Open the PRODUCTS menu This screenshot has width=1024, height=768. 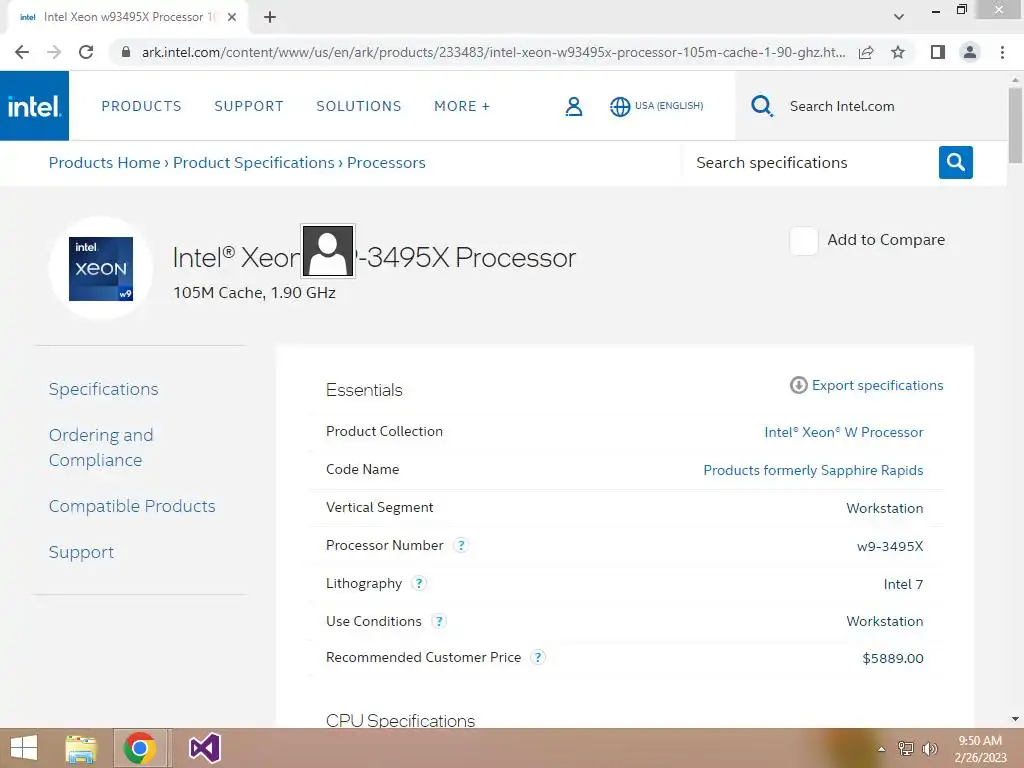click(x=141, y=106)
